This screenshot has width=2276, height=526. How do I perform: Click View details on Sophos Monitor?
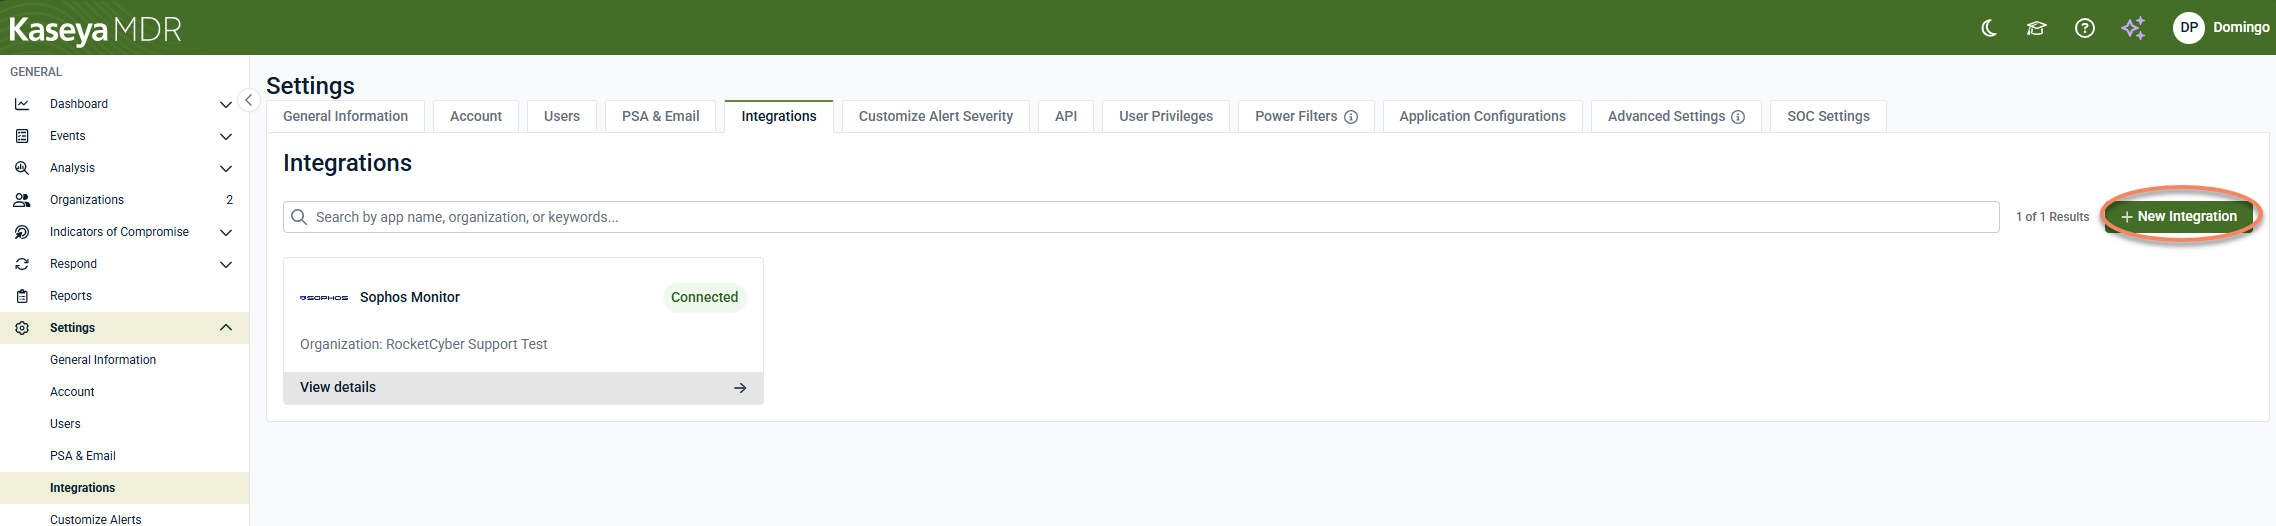[x=523, y=388]
